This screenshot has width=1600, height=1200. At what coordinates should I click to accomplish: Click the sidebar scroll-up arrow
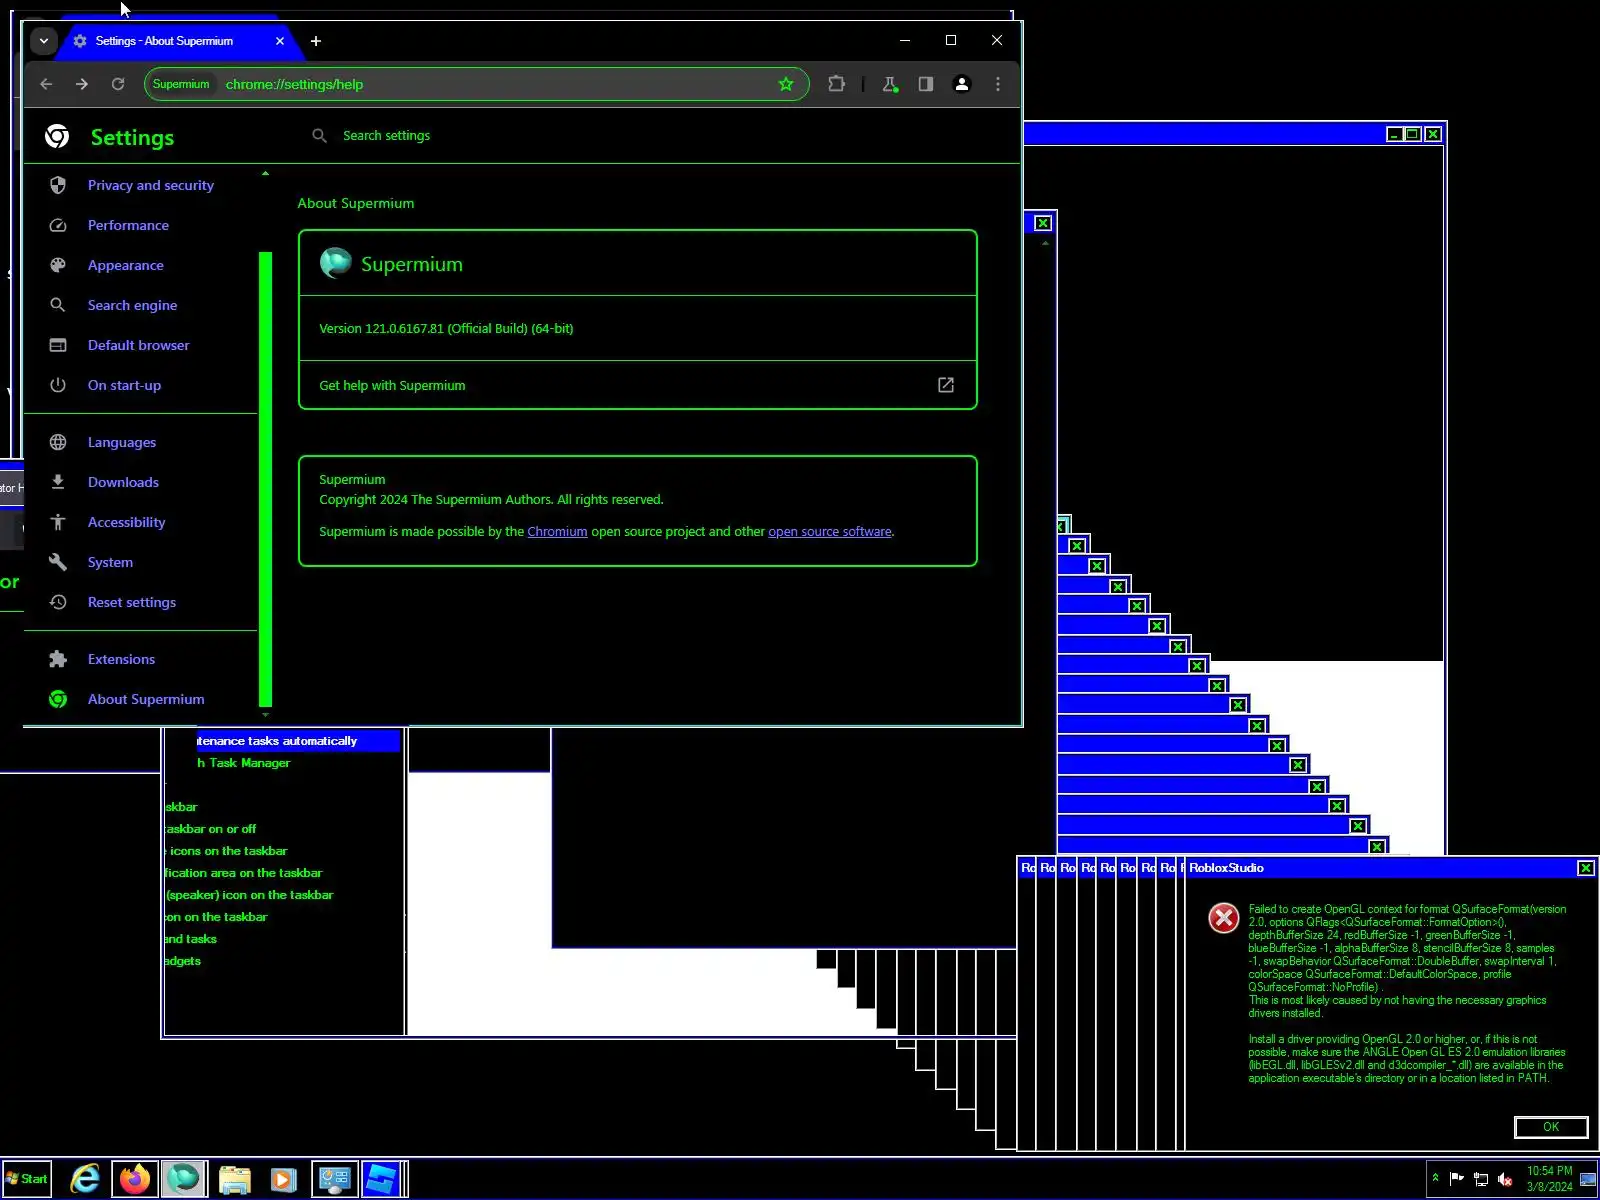pyautogui.click(x=265, y=174)
